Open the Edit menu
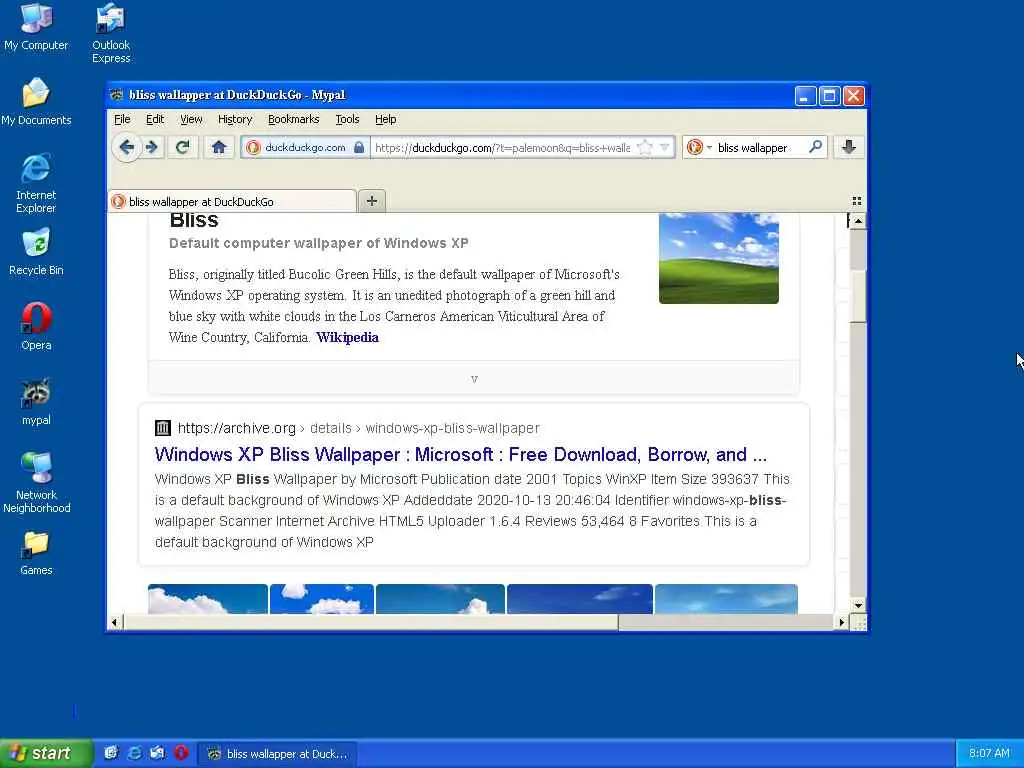 [x=155, y=119]
